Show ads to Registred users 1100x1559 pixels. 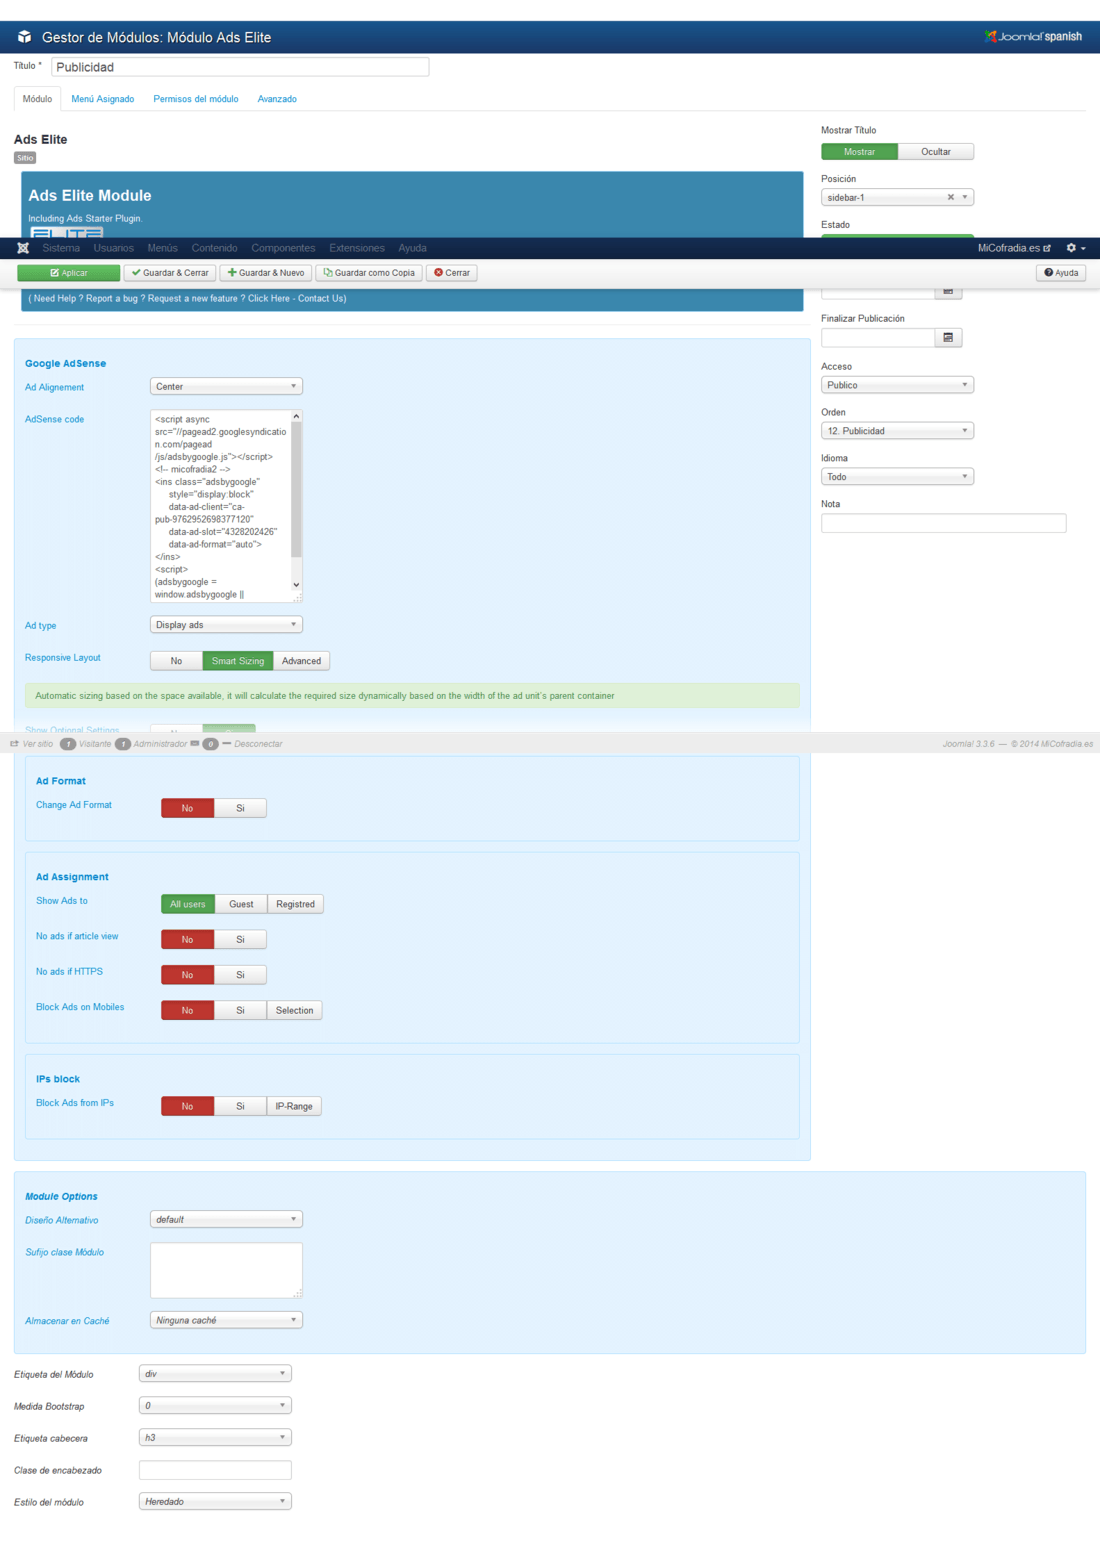coord(295,904)
